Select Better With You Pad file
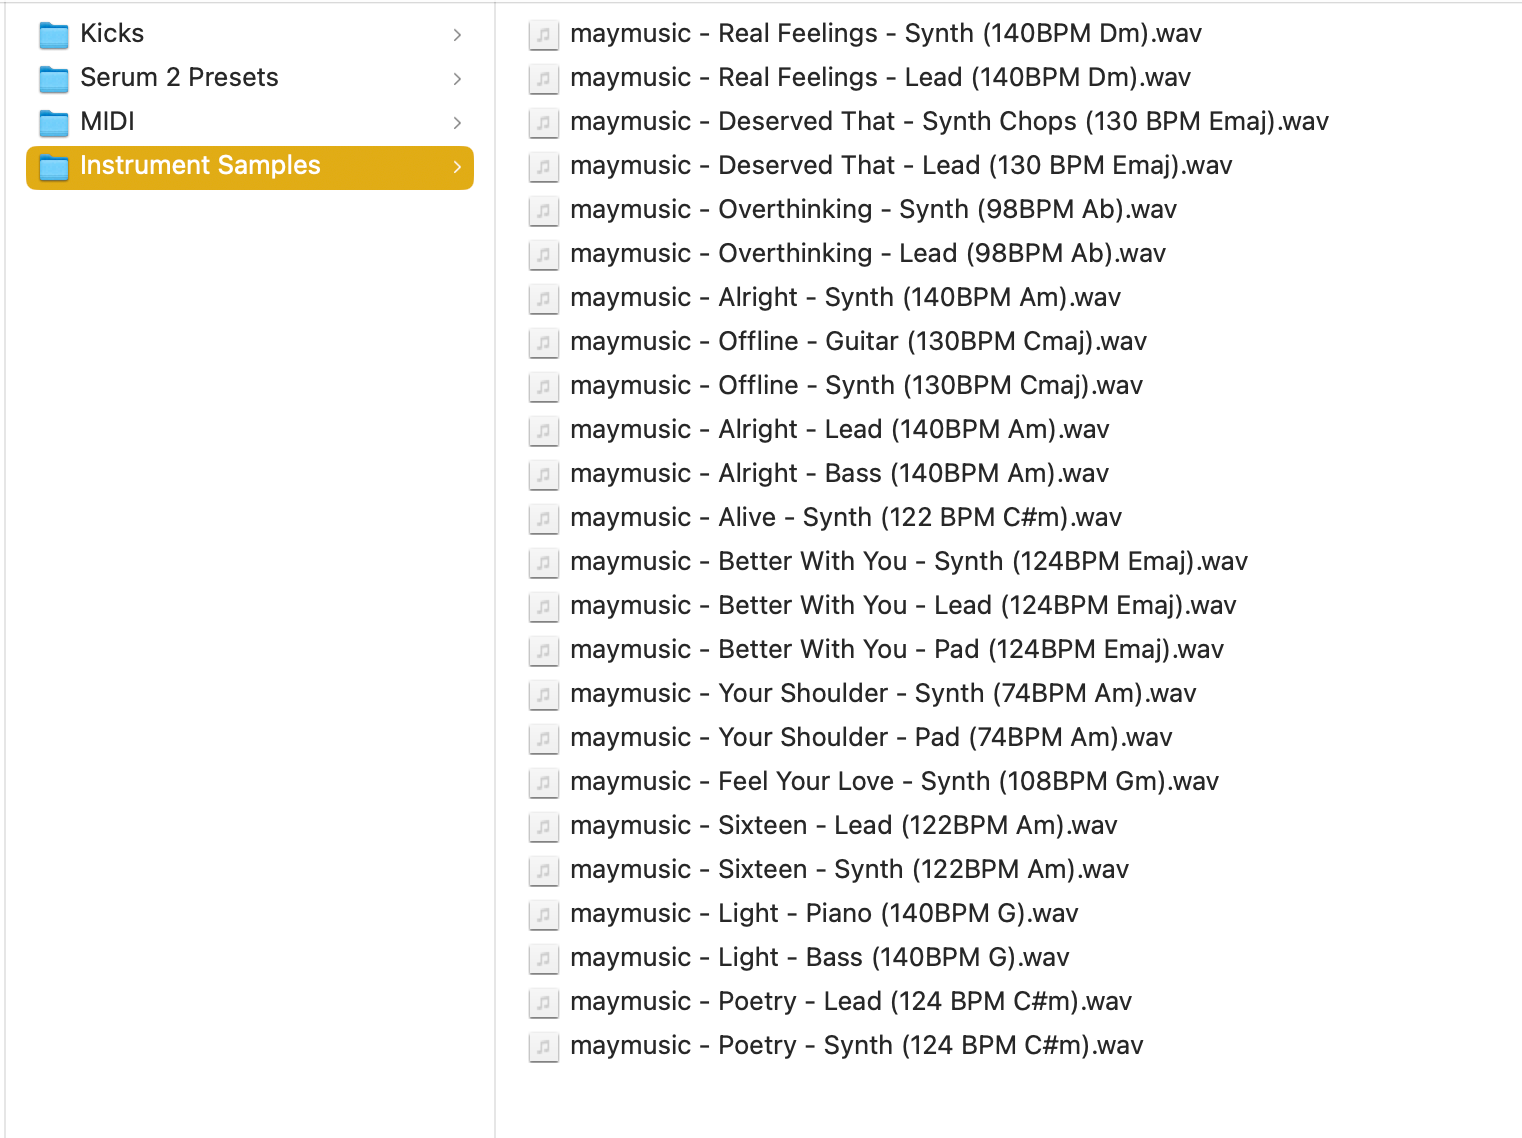This screenshot has height=1138, width=1522. tap(896, 650)
